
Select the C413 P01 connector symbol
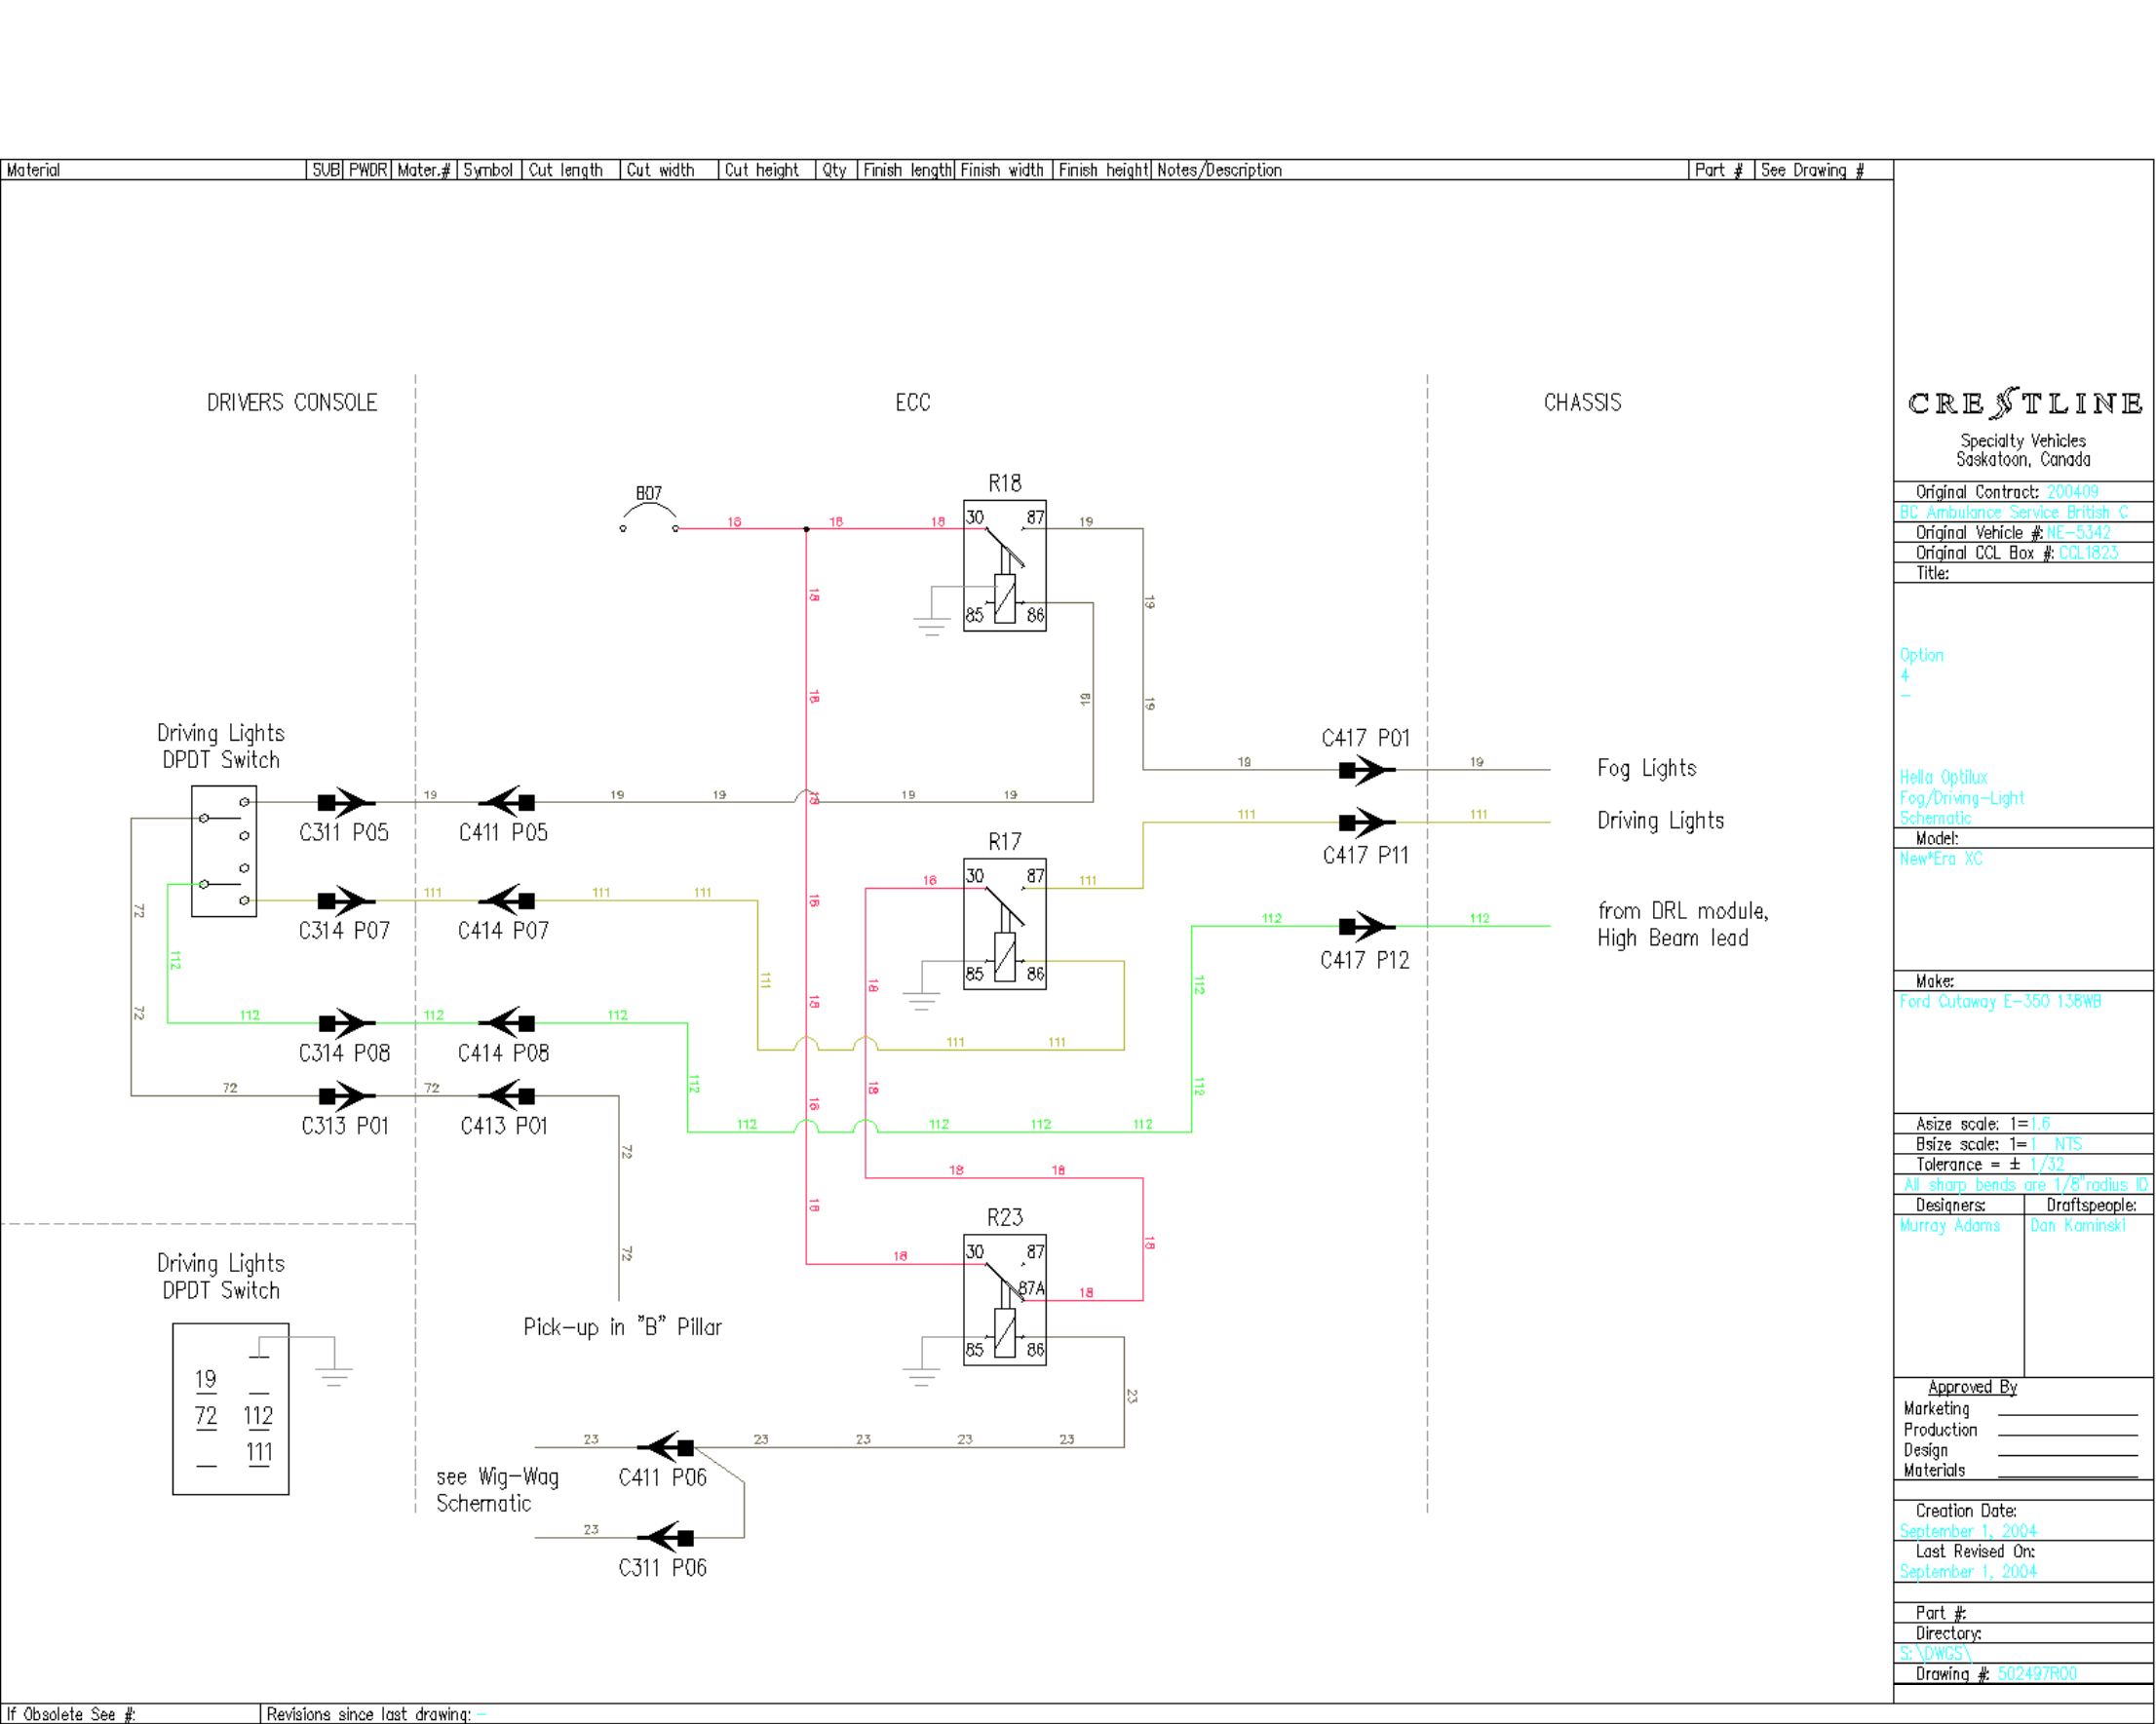[507, 1096]
